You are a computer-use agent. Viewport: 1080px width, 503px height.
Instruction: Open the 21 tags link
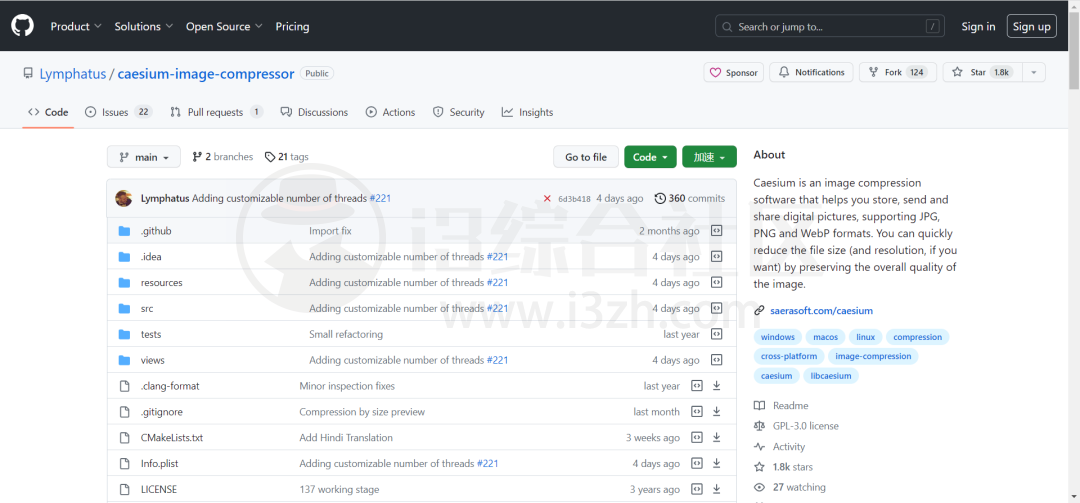pos(287,157)
